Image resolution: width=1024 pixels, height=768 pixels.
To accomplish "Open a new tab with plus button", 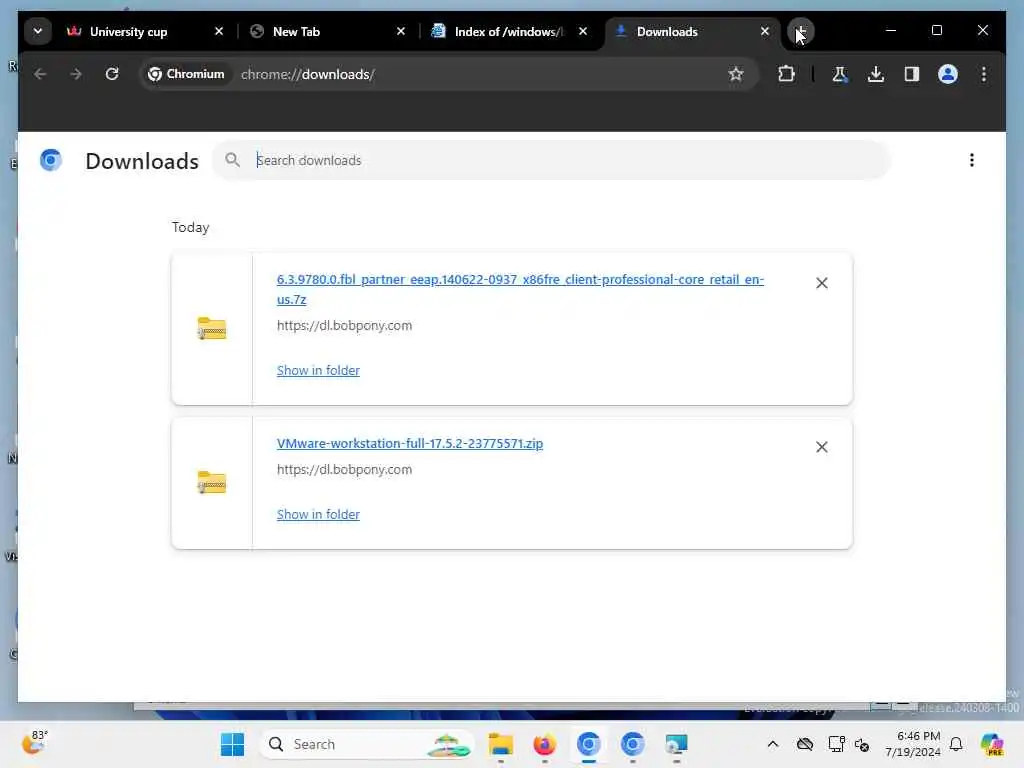I will coord(801,31).
